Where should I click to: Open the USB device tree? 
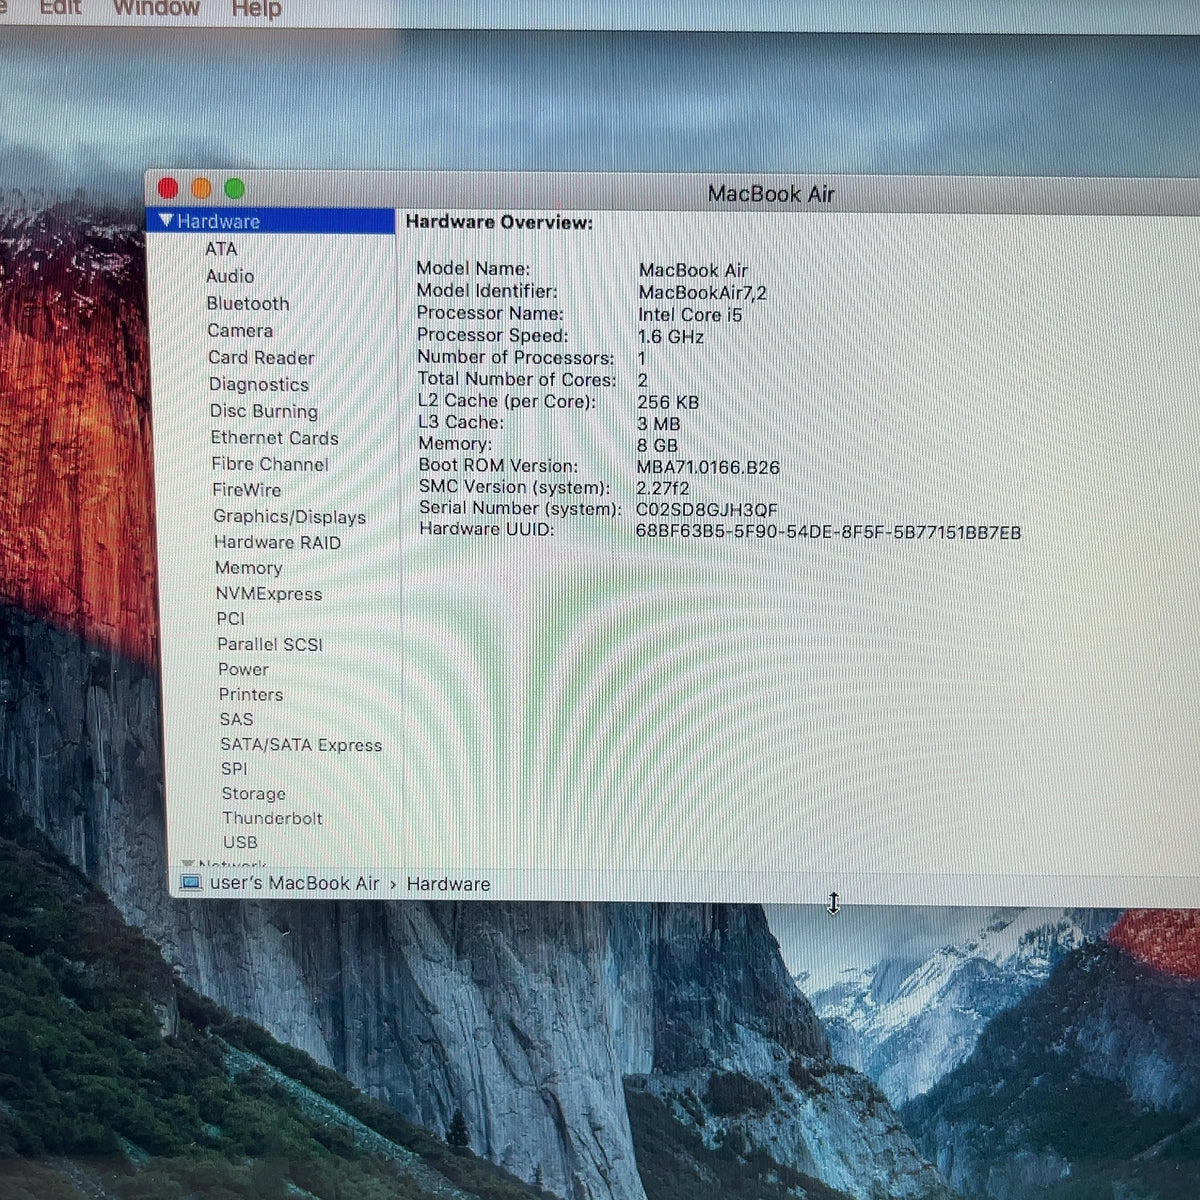(x=240, y=842)
